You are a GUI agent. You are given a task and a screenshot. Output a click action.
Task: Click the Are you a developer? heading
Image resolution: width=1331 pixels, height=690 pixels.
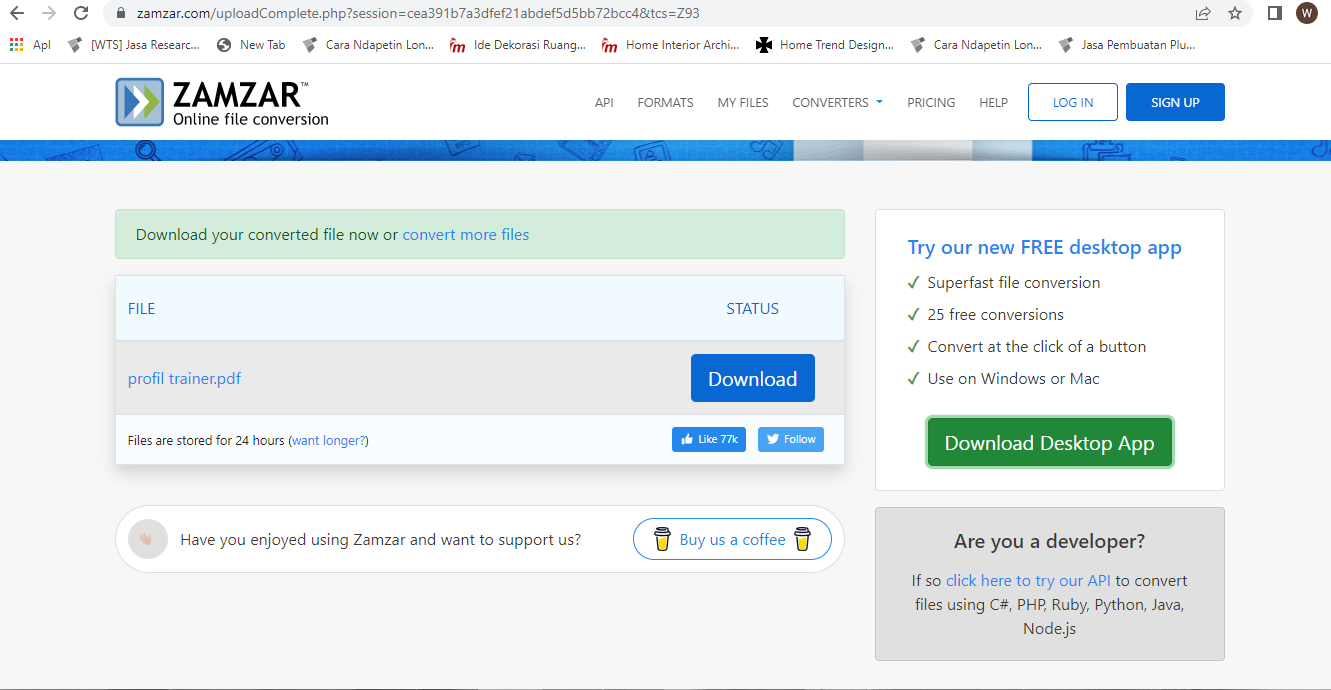click(x=1049, y=541)
